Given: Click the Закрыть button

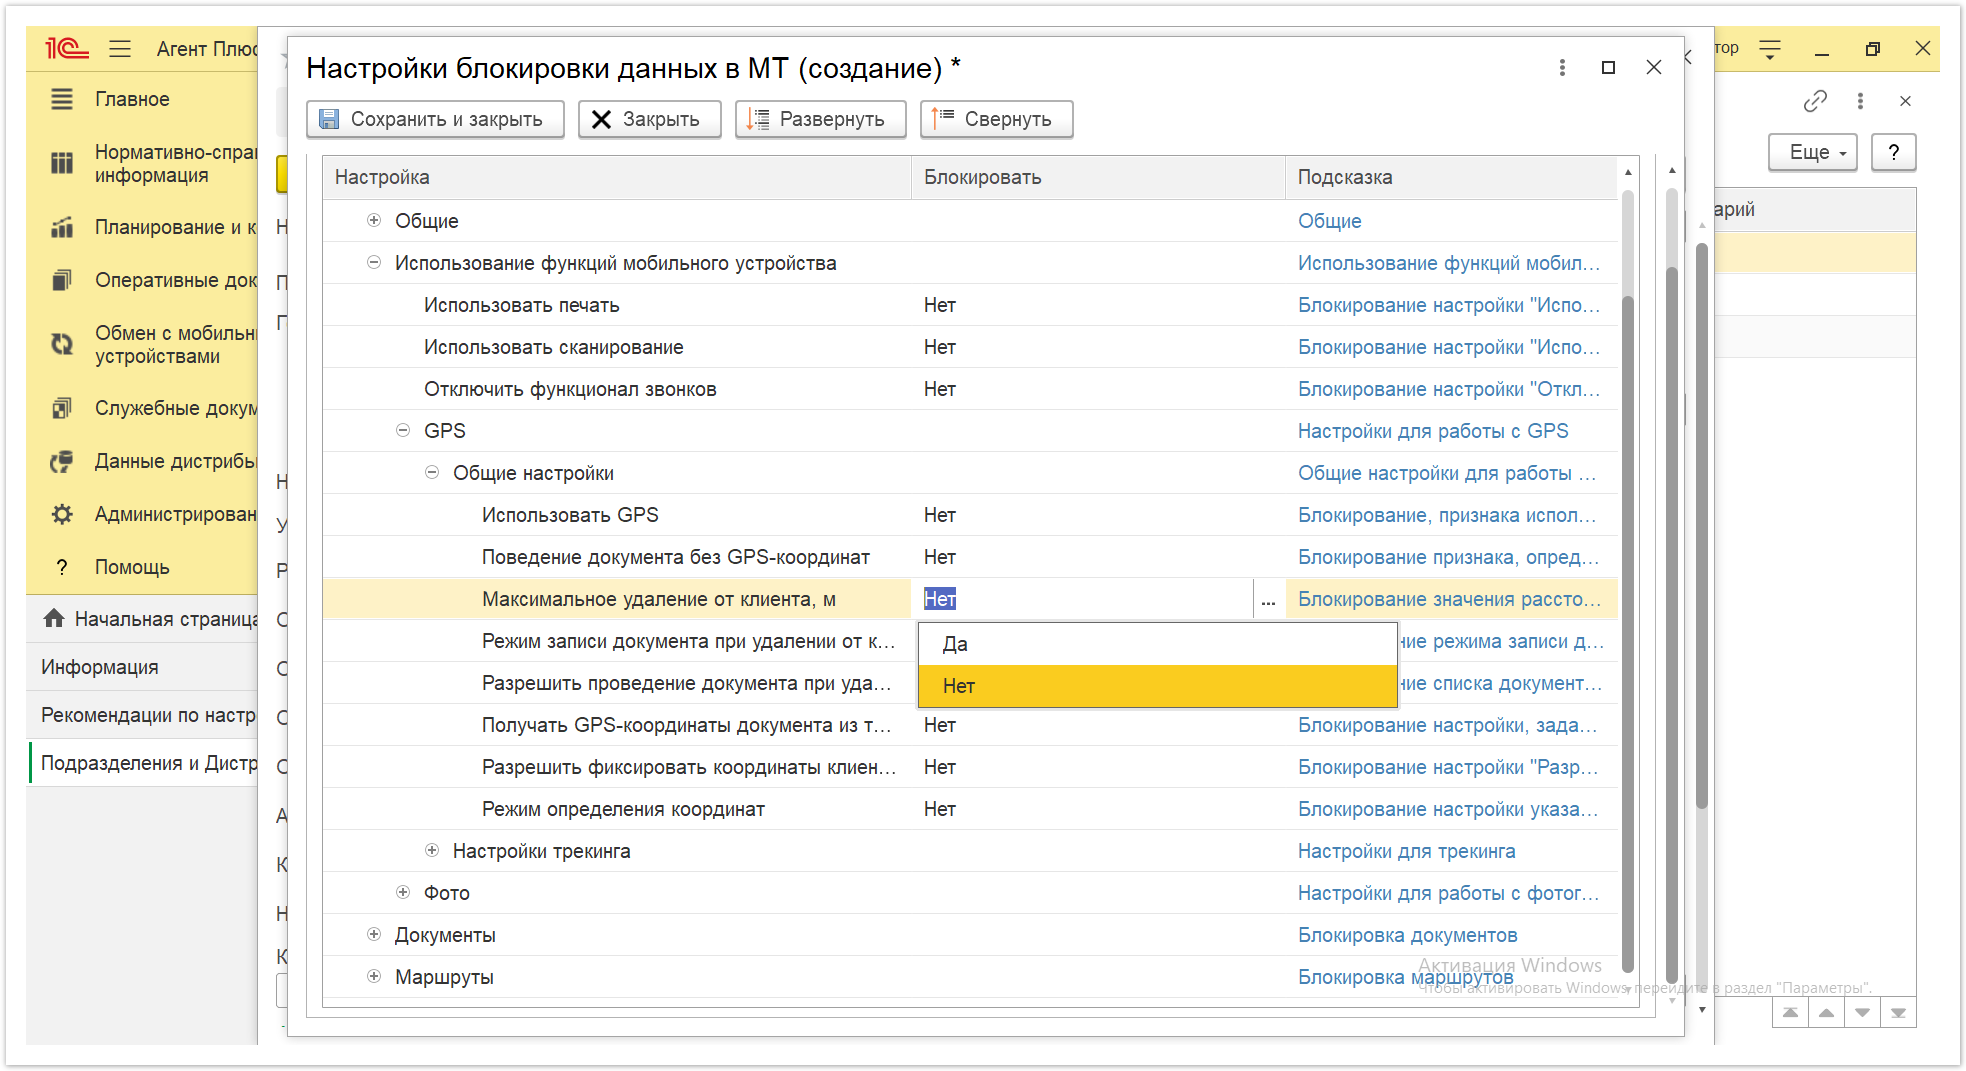Looking at the screenshot, I should tap(649, 119).
